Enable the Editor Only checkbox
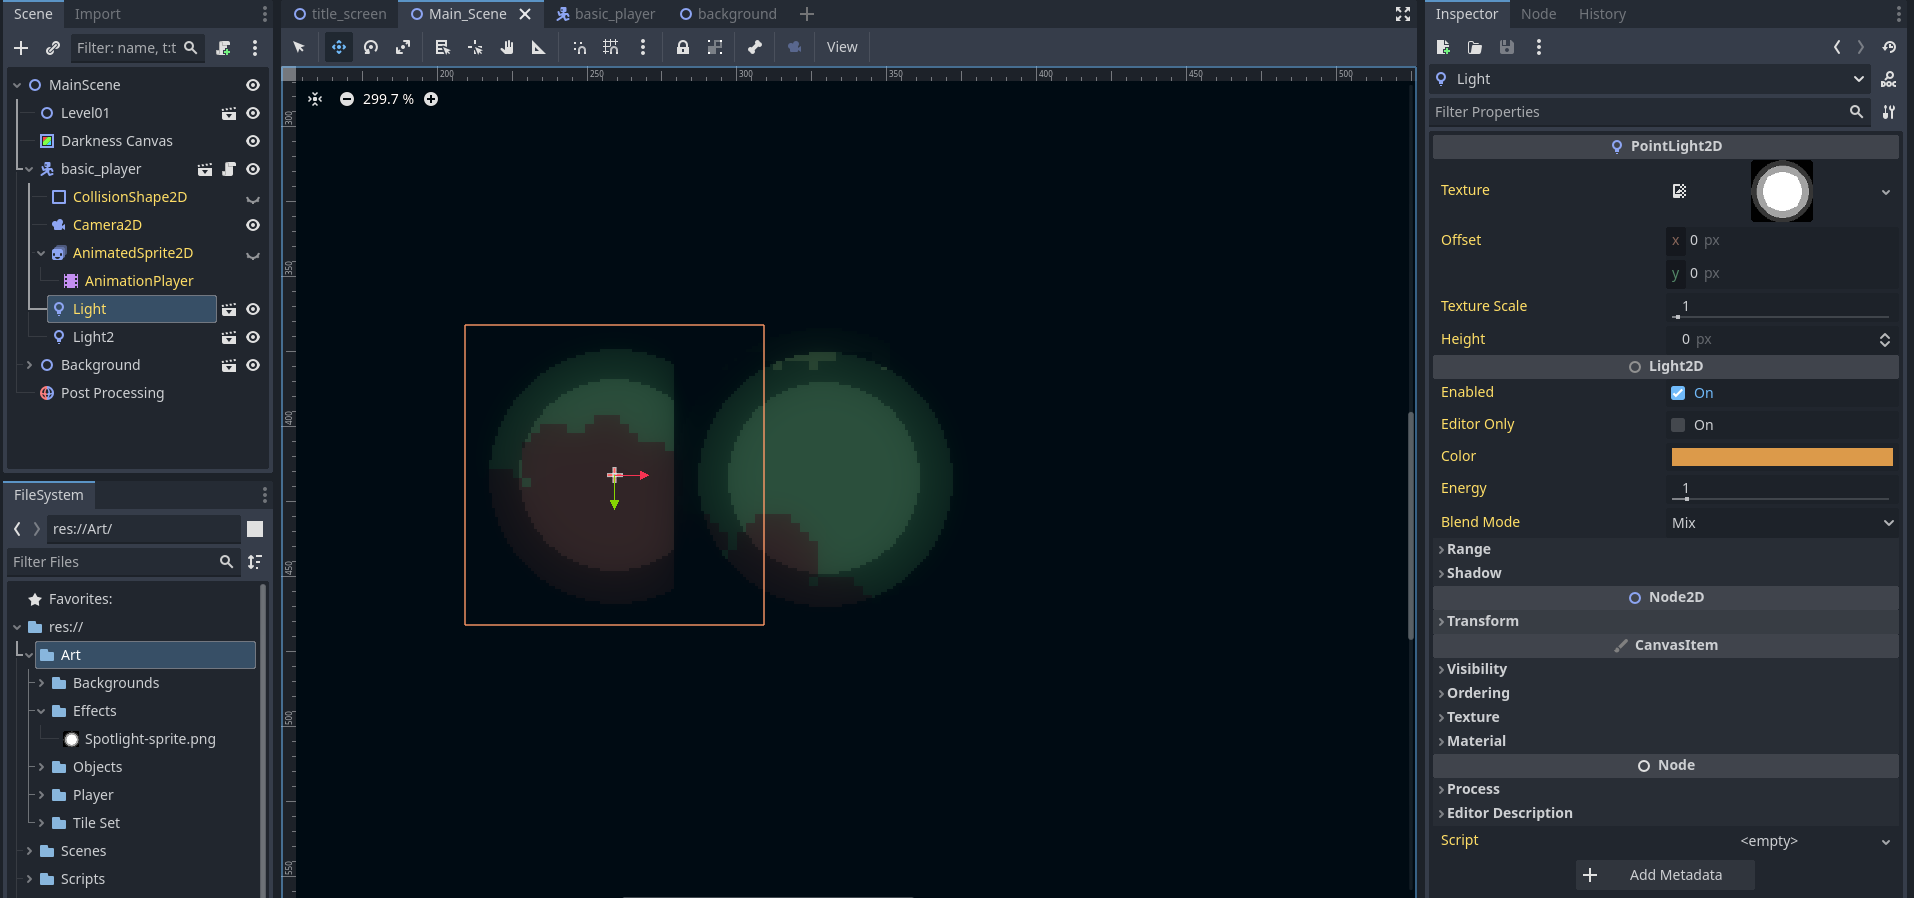 point(1678,425)
